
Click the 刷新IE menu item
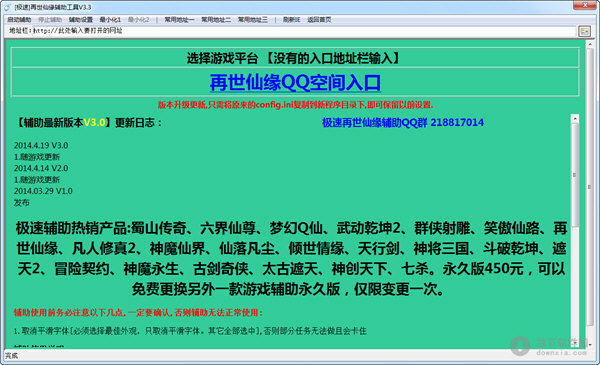292,20
